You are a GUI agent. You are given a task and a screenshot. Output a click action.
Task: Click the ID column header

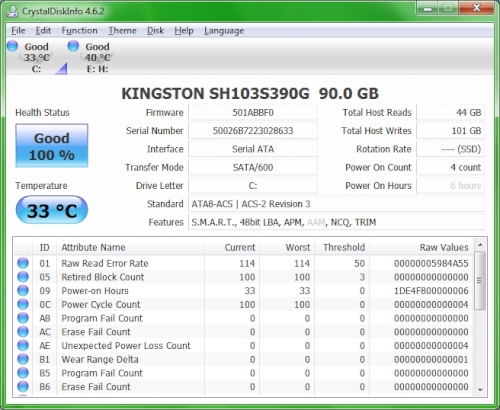tap(44, 247)
